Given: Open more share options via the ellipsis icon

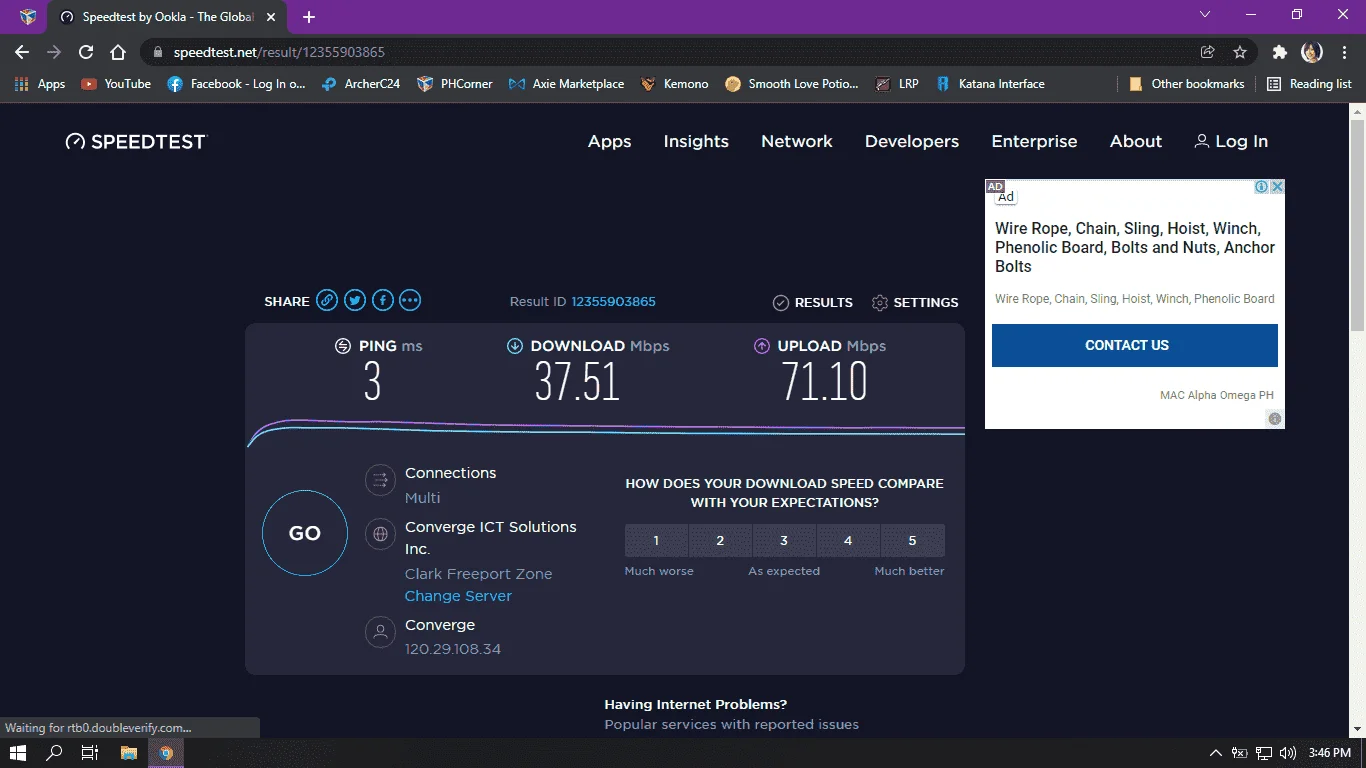Looking at the screenshot, I should pyautogui.click(x=410, y=300).
